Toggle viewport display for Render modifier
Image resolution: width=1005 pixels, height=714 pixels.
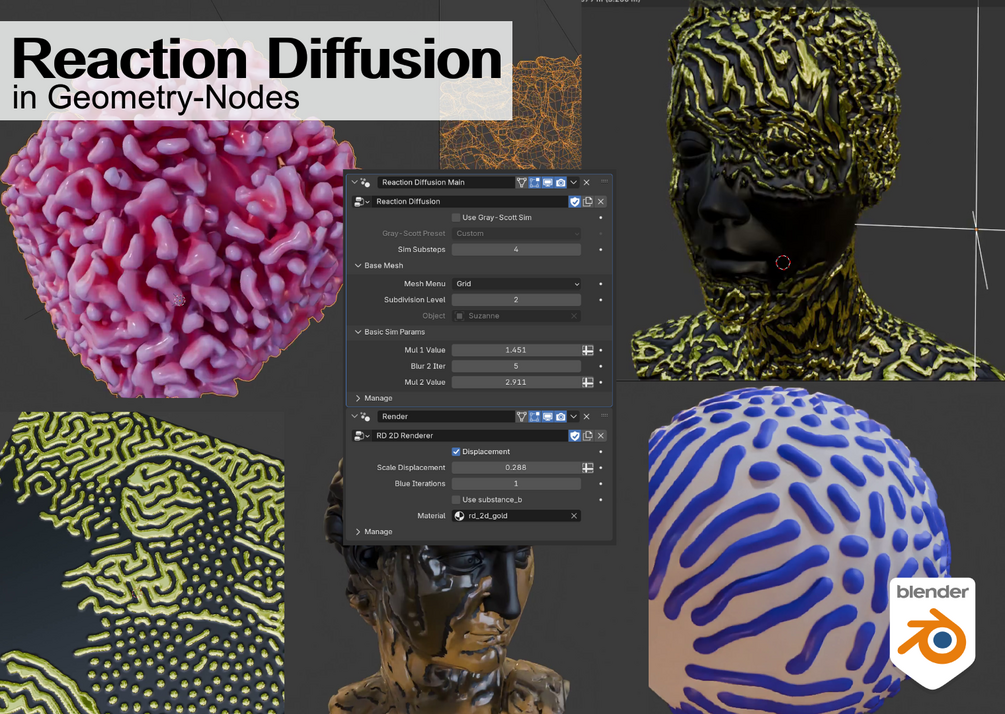point(548,417)
